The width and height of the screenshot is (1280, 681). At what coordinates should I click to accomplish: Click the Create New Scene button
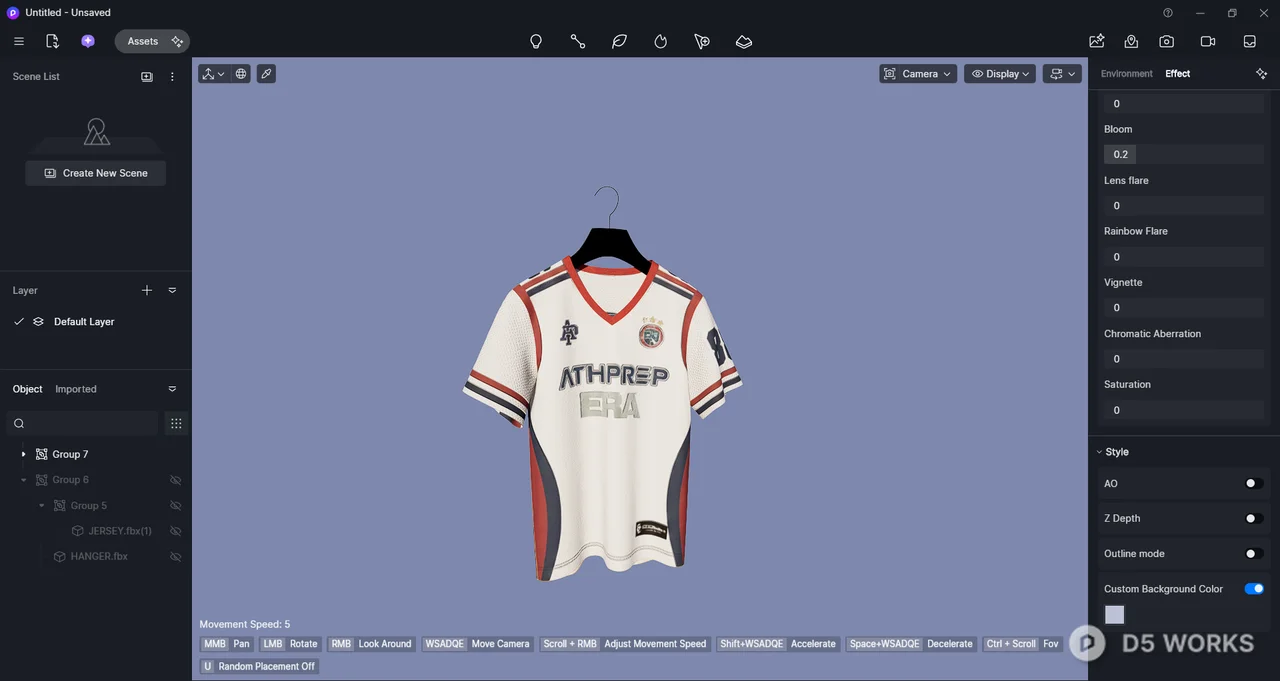click(x=96, y=173)
